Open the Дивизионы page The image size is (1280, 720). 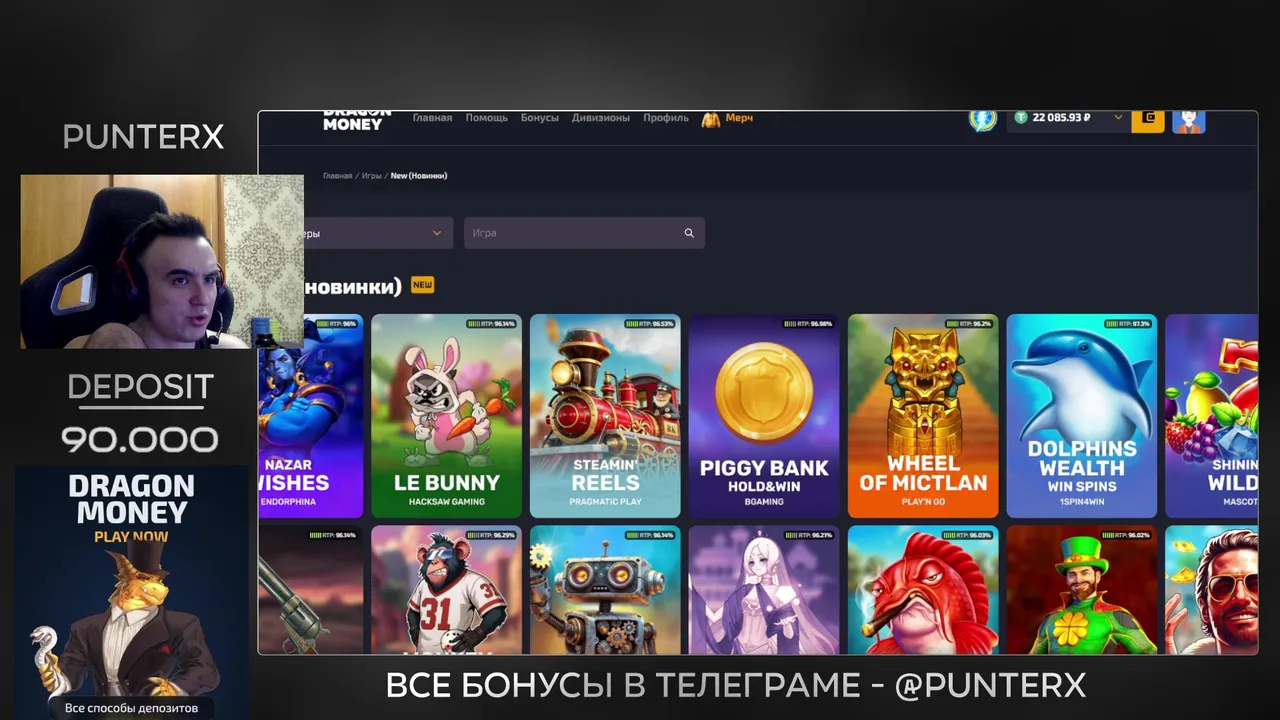601,118
